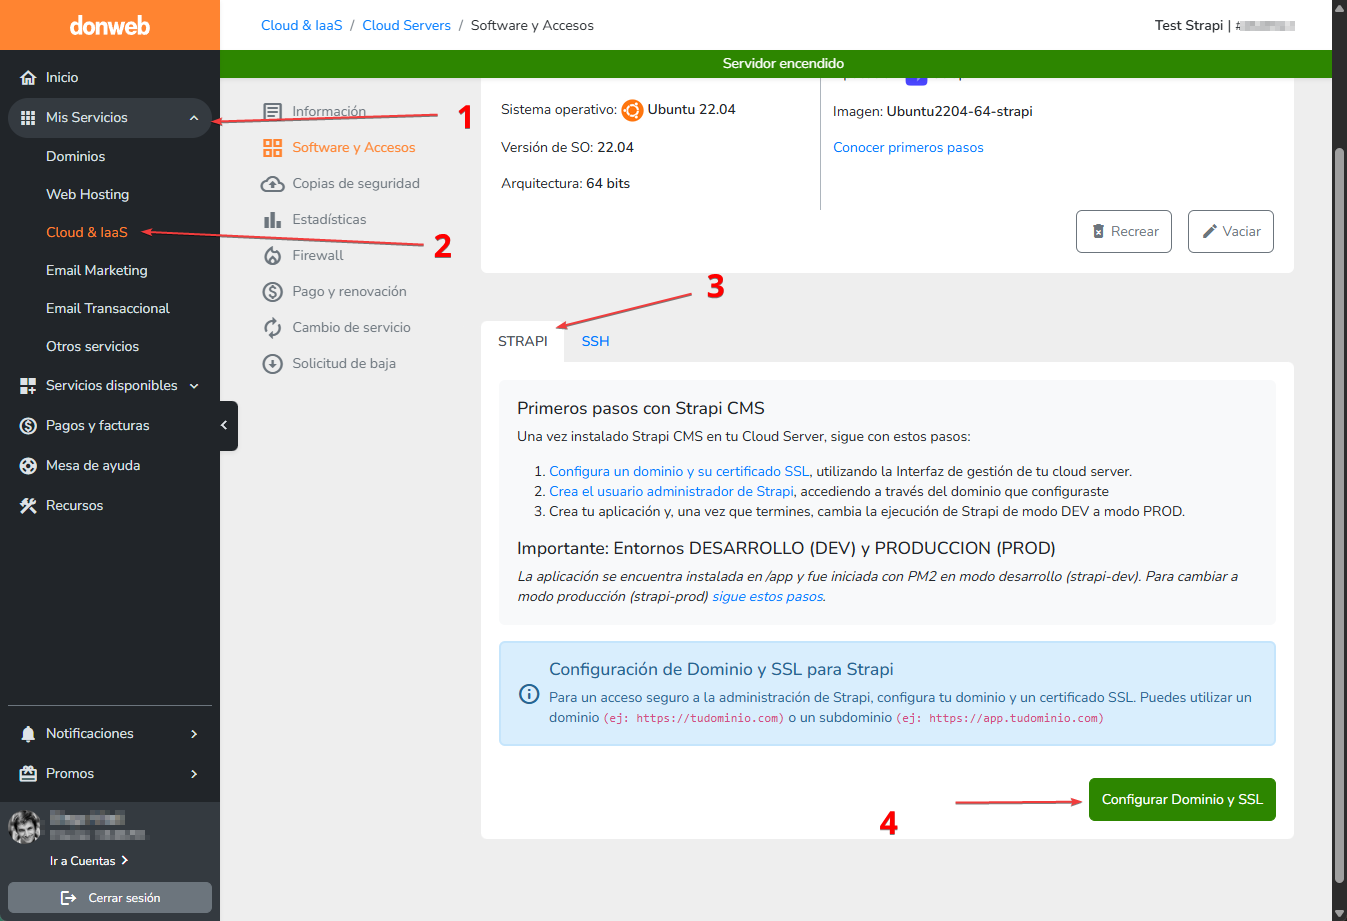The width and height of the screenshot is (1347, 921).
Task: Click the Software y Accesos icon
Action: pyautogui.click(x=272, y=148)
